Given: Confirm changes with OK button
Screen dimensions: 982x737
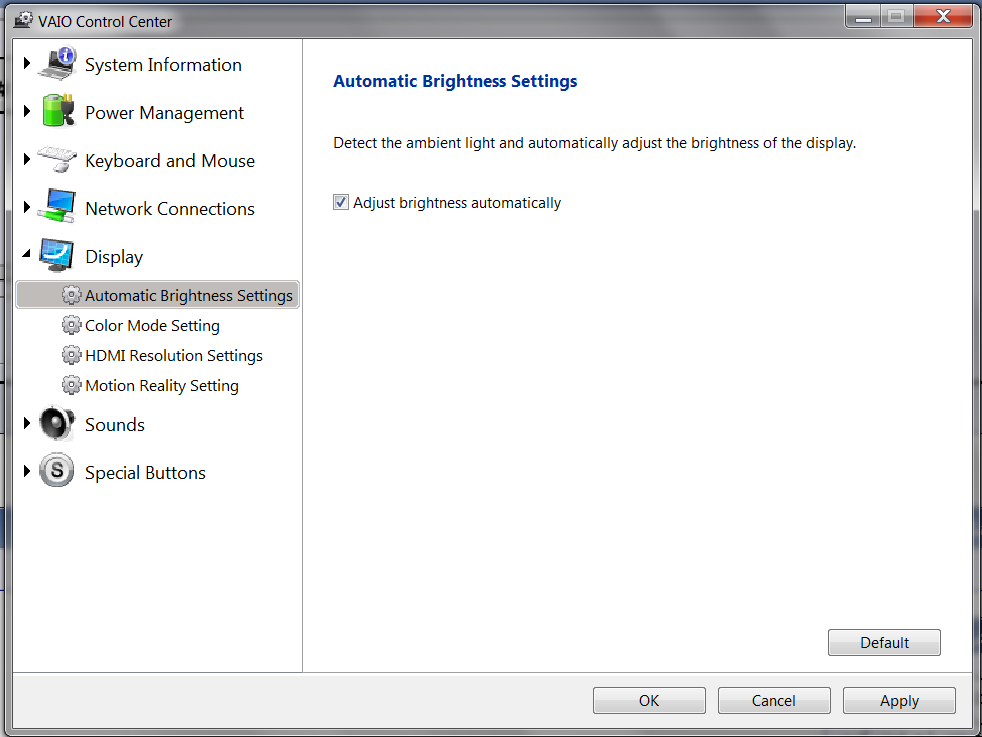Looking at the screenshot, I should (649, 700).
